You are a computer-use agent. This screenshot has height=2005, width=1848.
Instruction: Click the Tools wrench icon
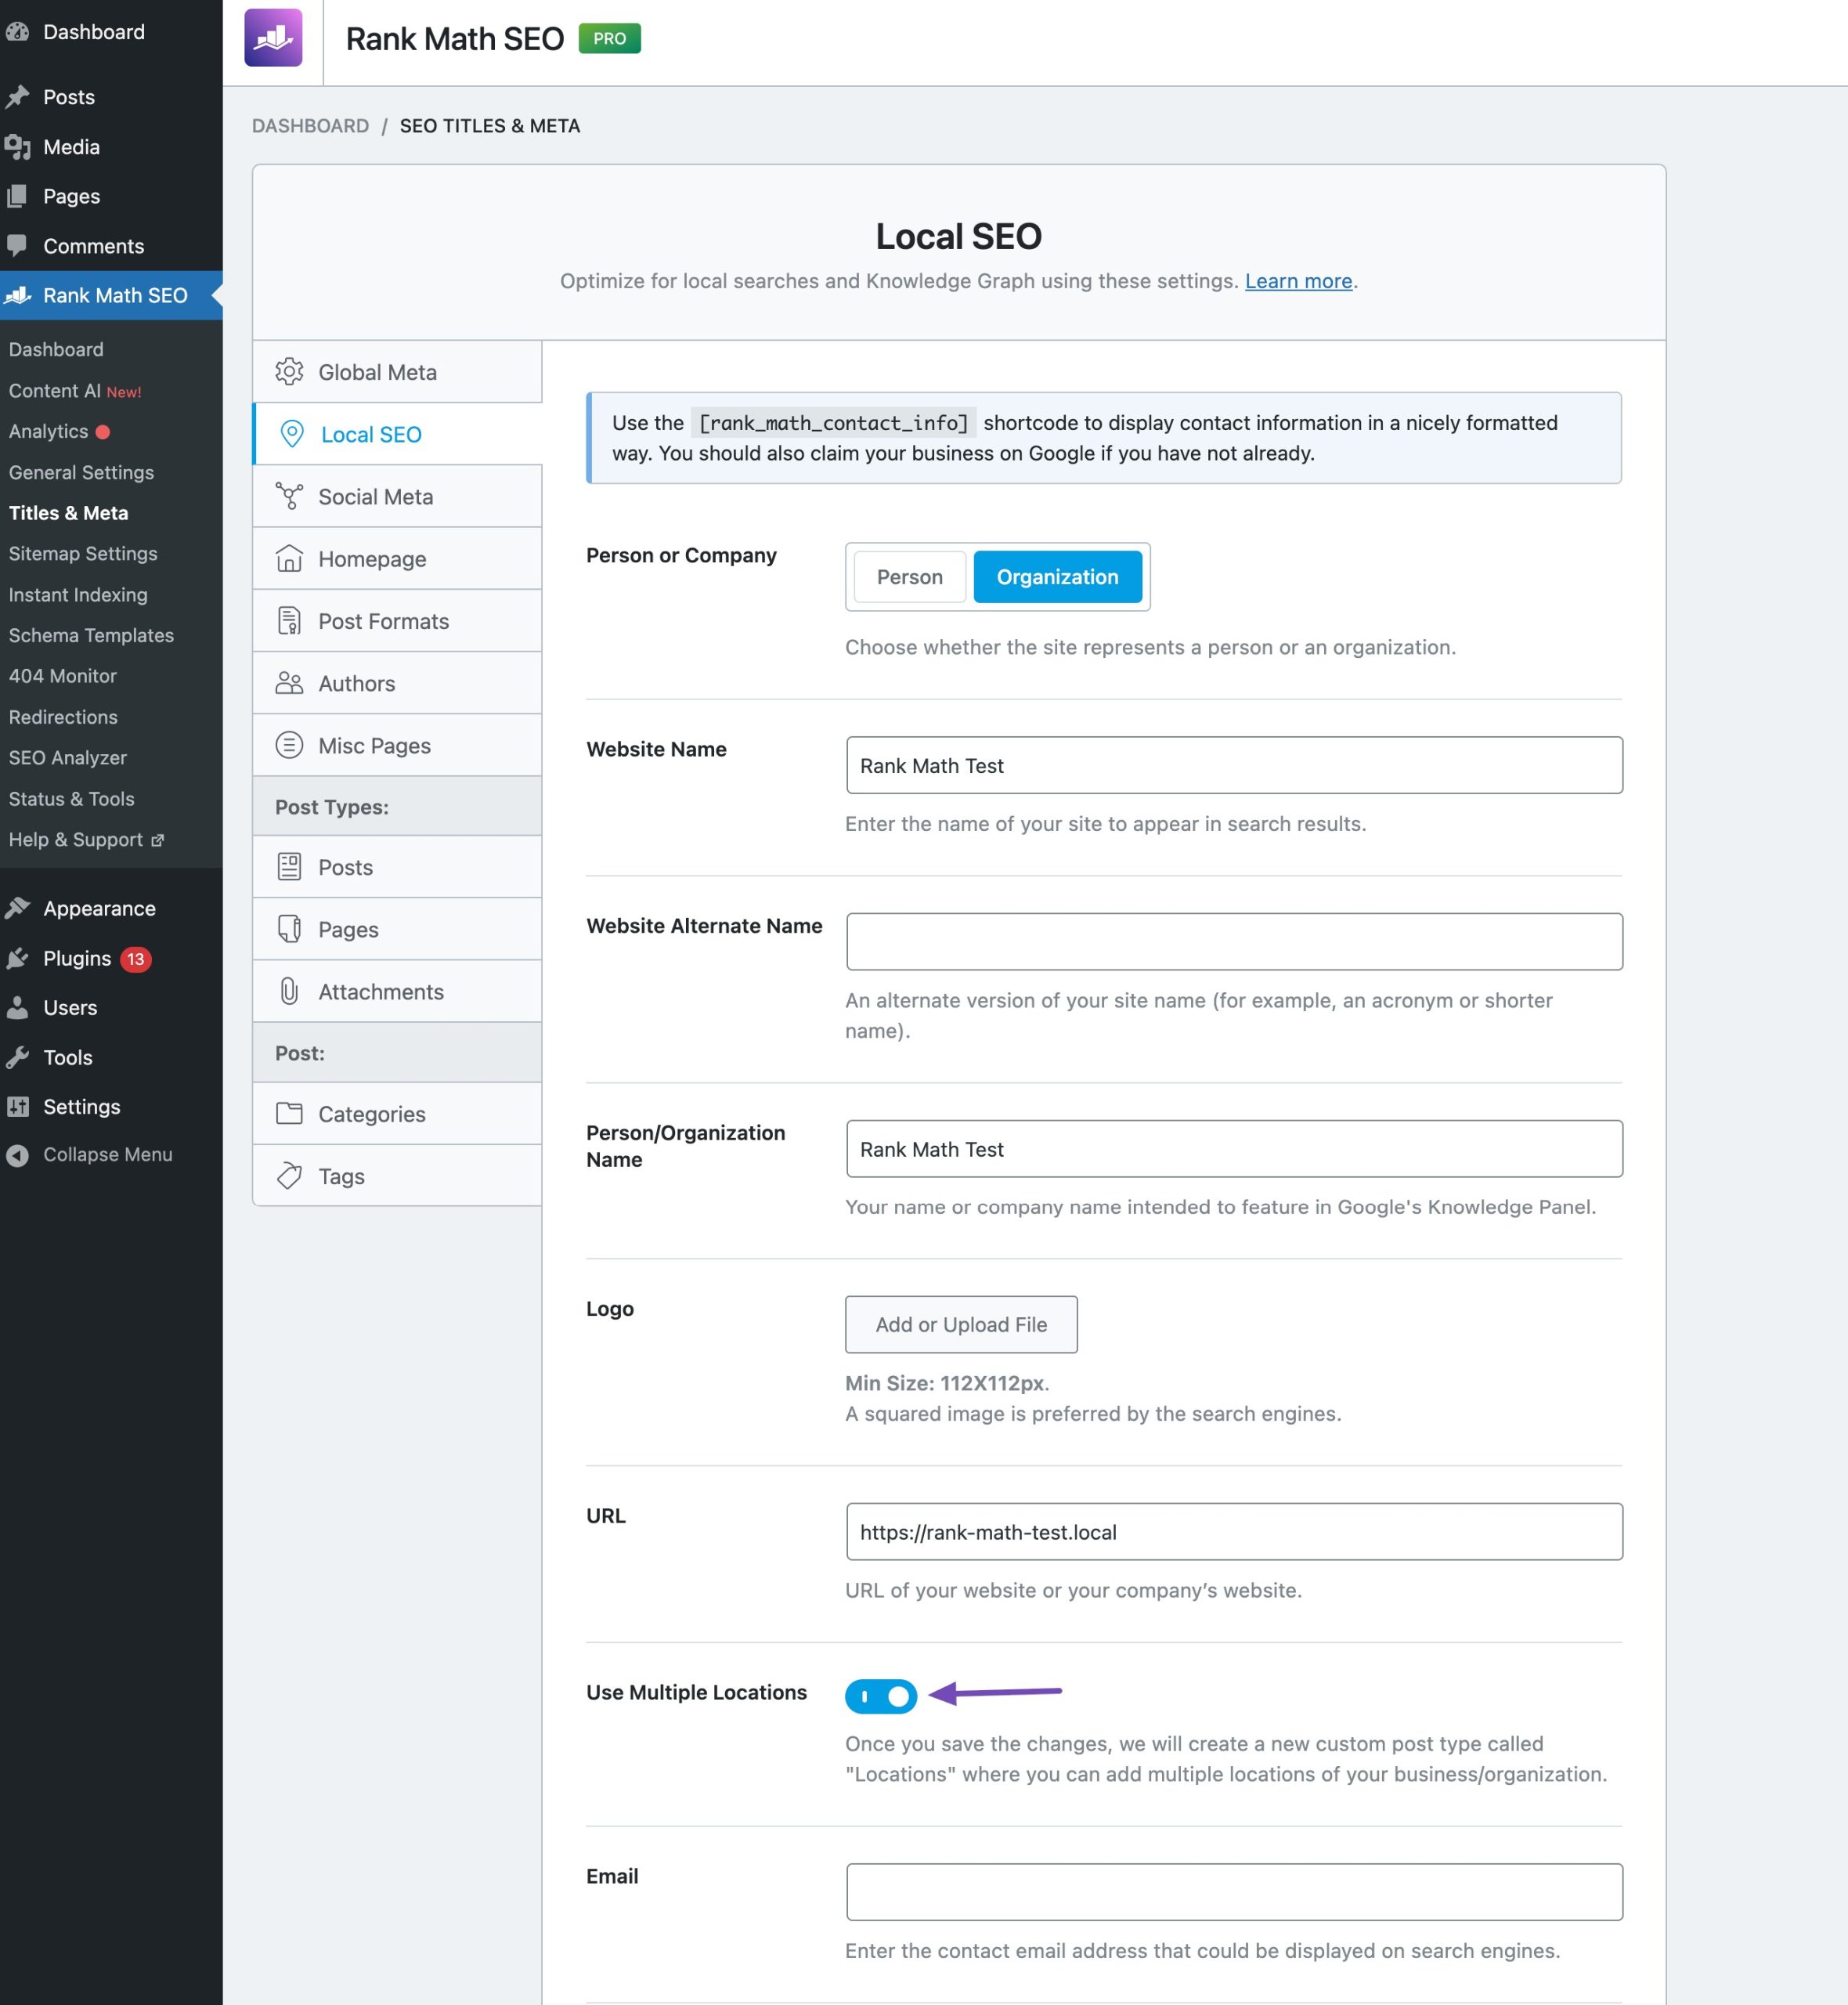(x=17, y=1057)
